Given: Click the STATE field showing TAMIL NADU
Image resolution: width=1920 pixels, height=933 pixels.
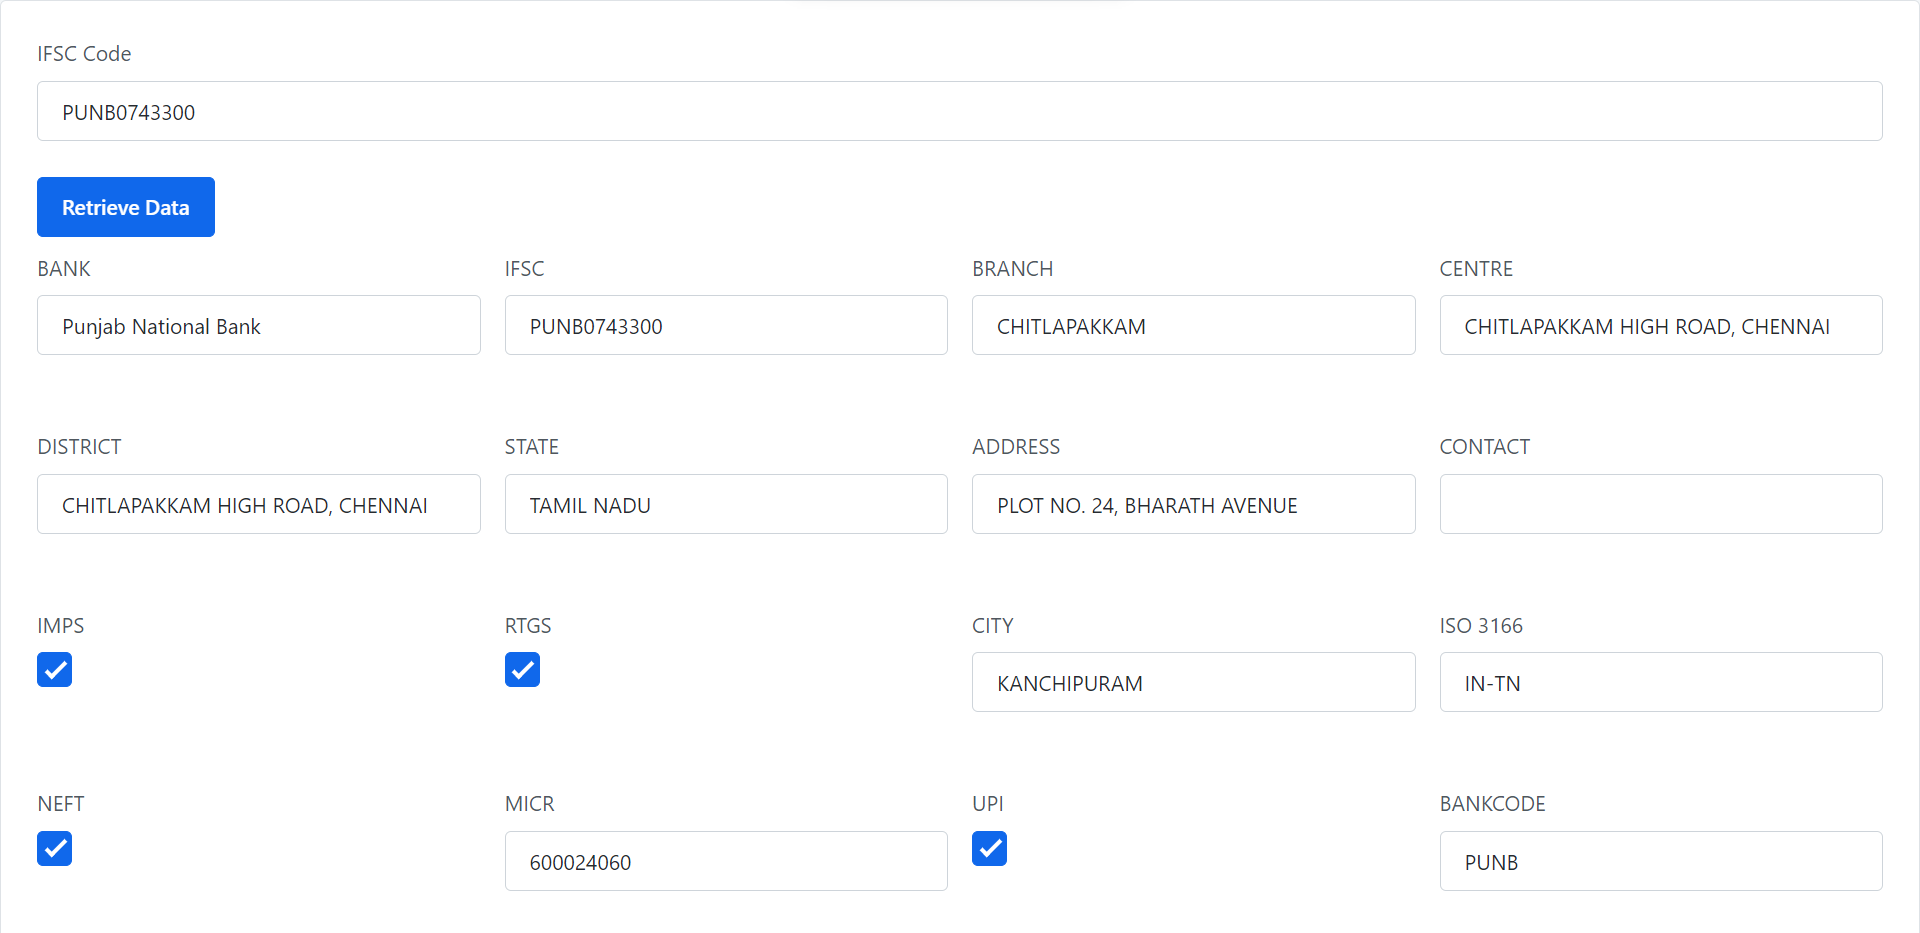Looking at the screenshot, I should coord(726,504).
